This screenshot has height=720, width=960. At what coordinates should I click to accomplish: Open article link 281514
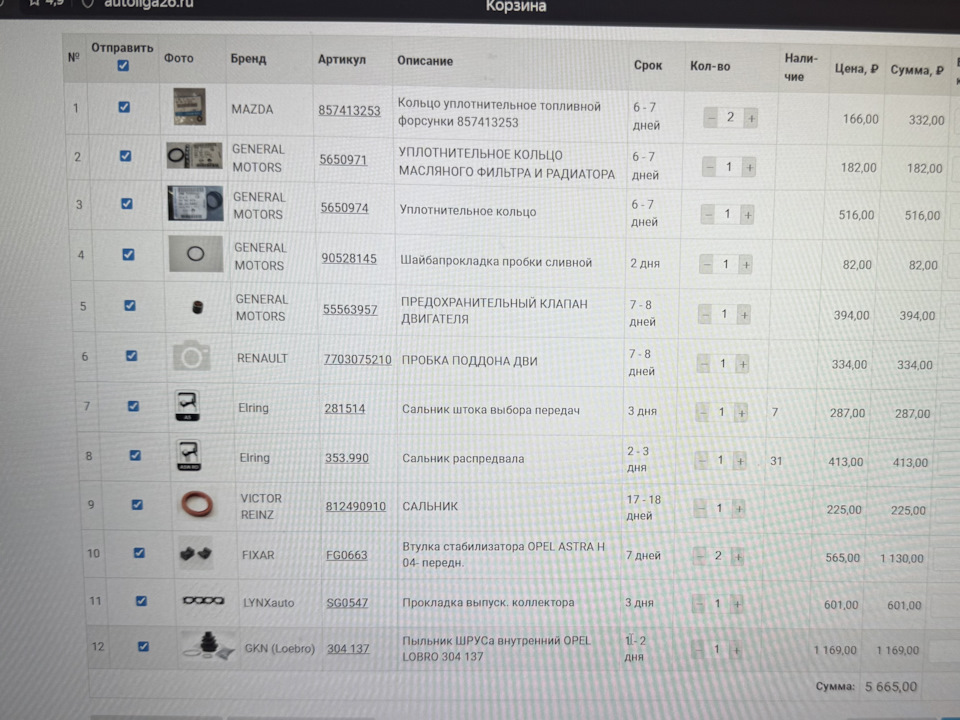(x=345, y=408)
